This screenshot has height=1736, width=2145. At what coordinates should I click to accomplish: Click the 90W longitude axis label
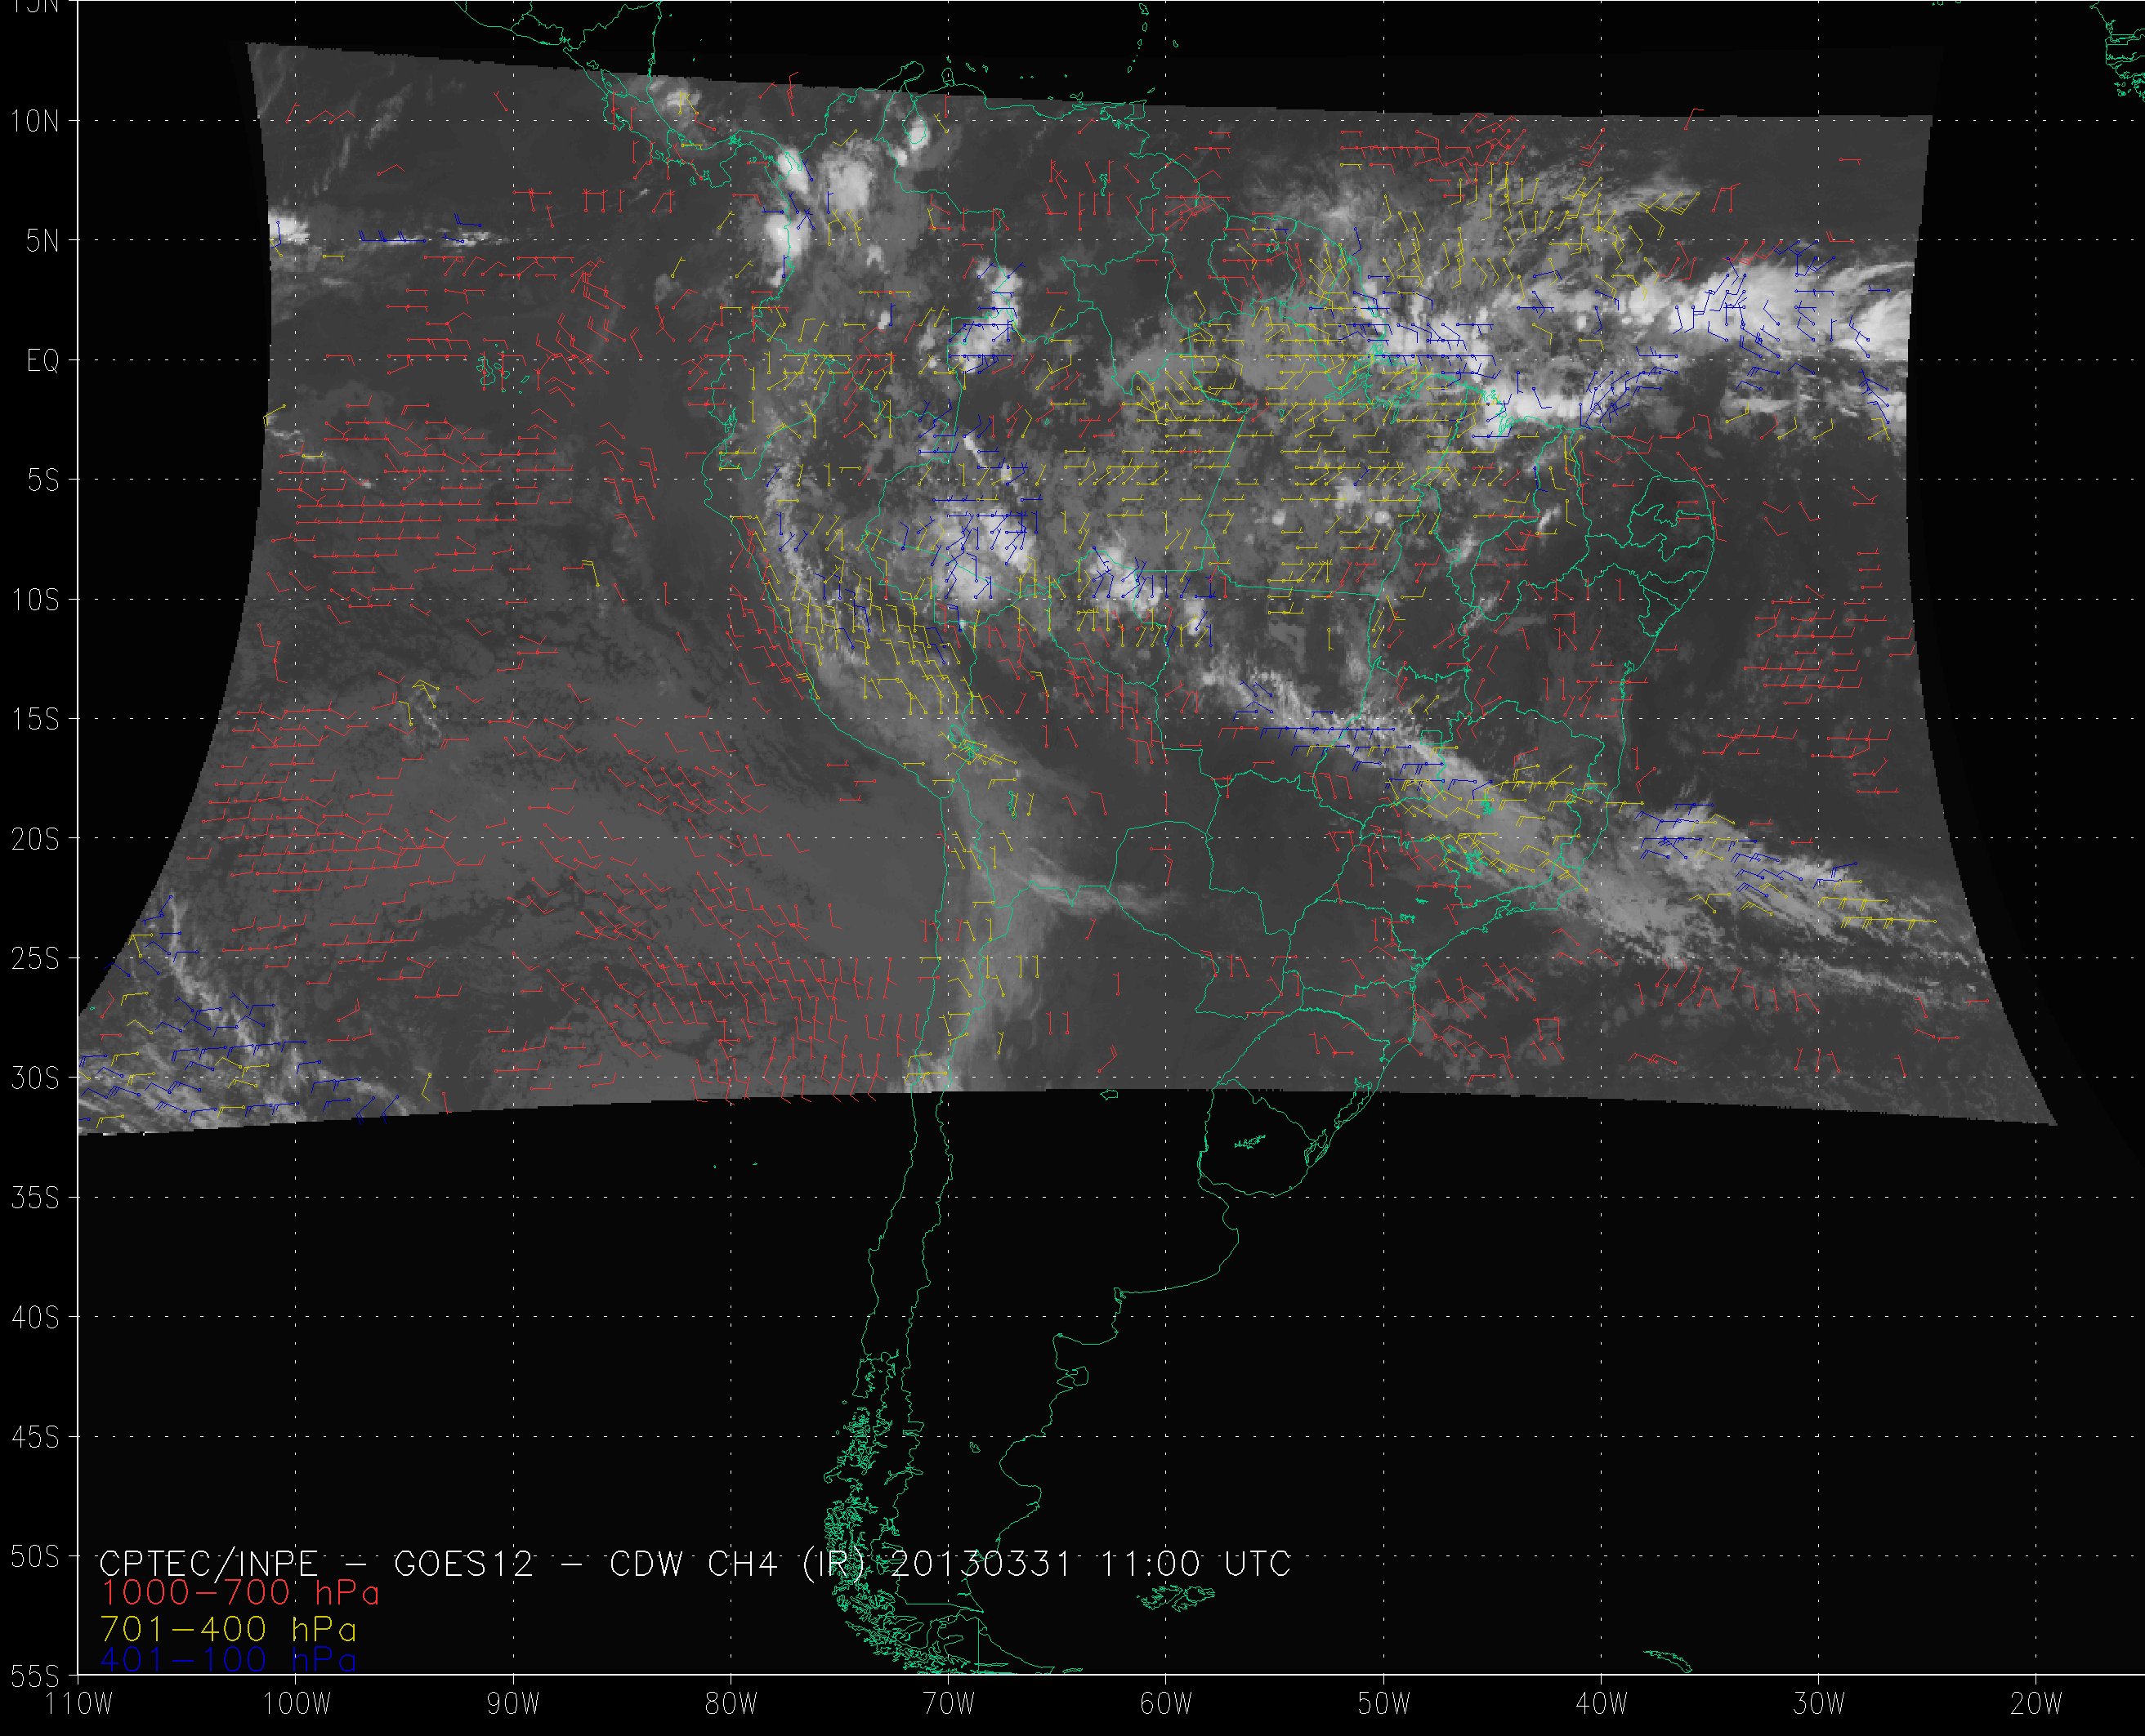coord(513,1704)
